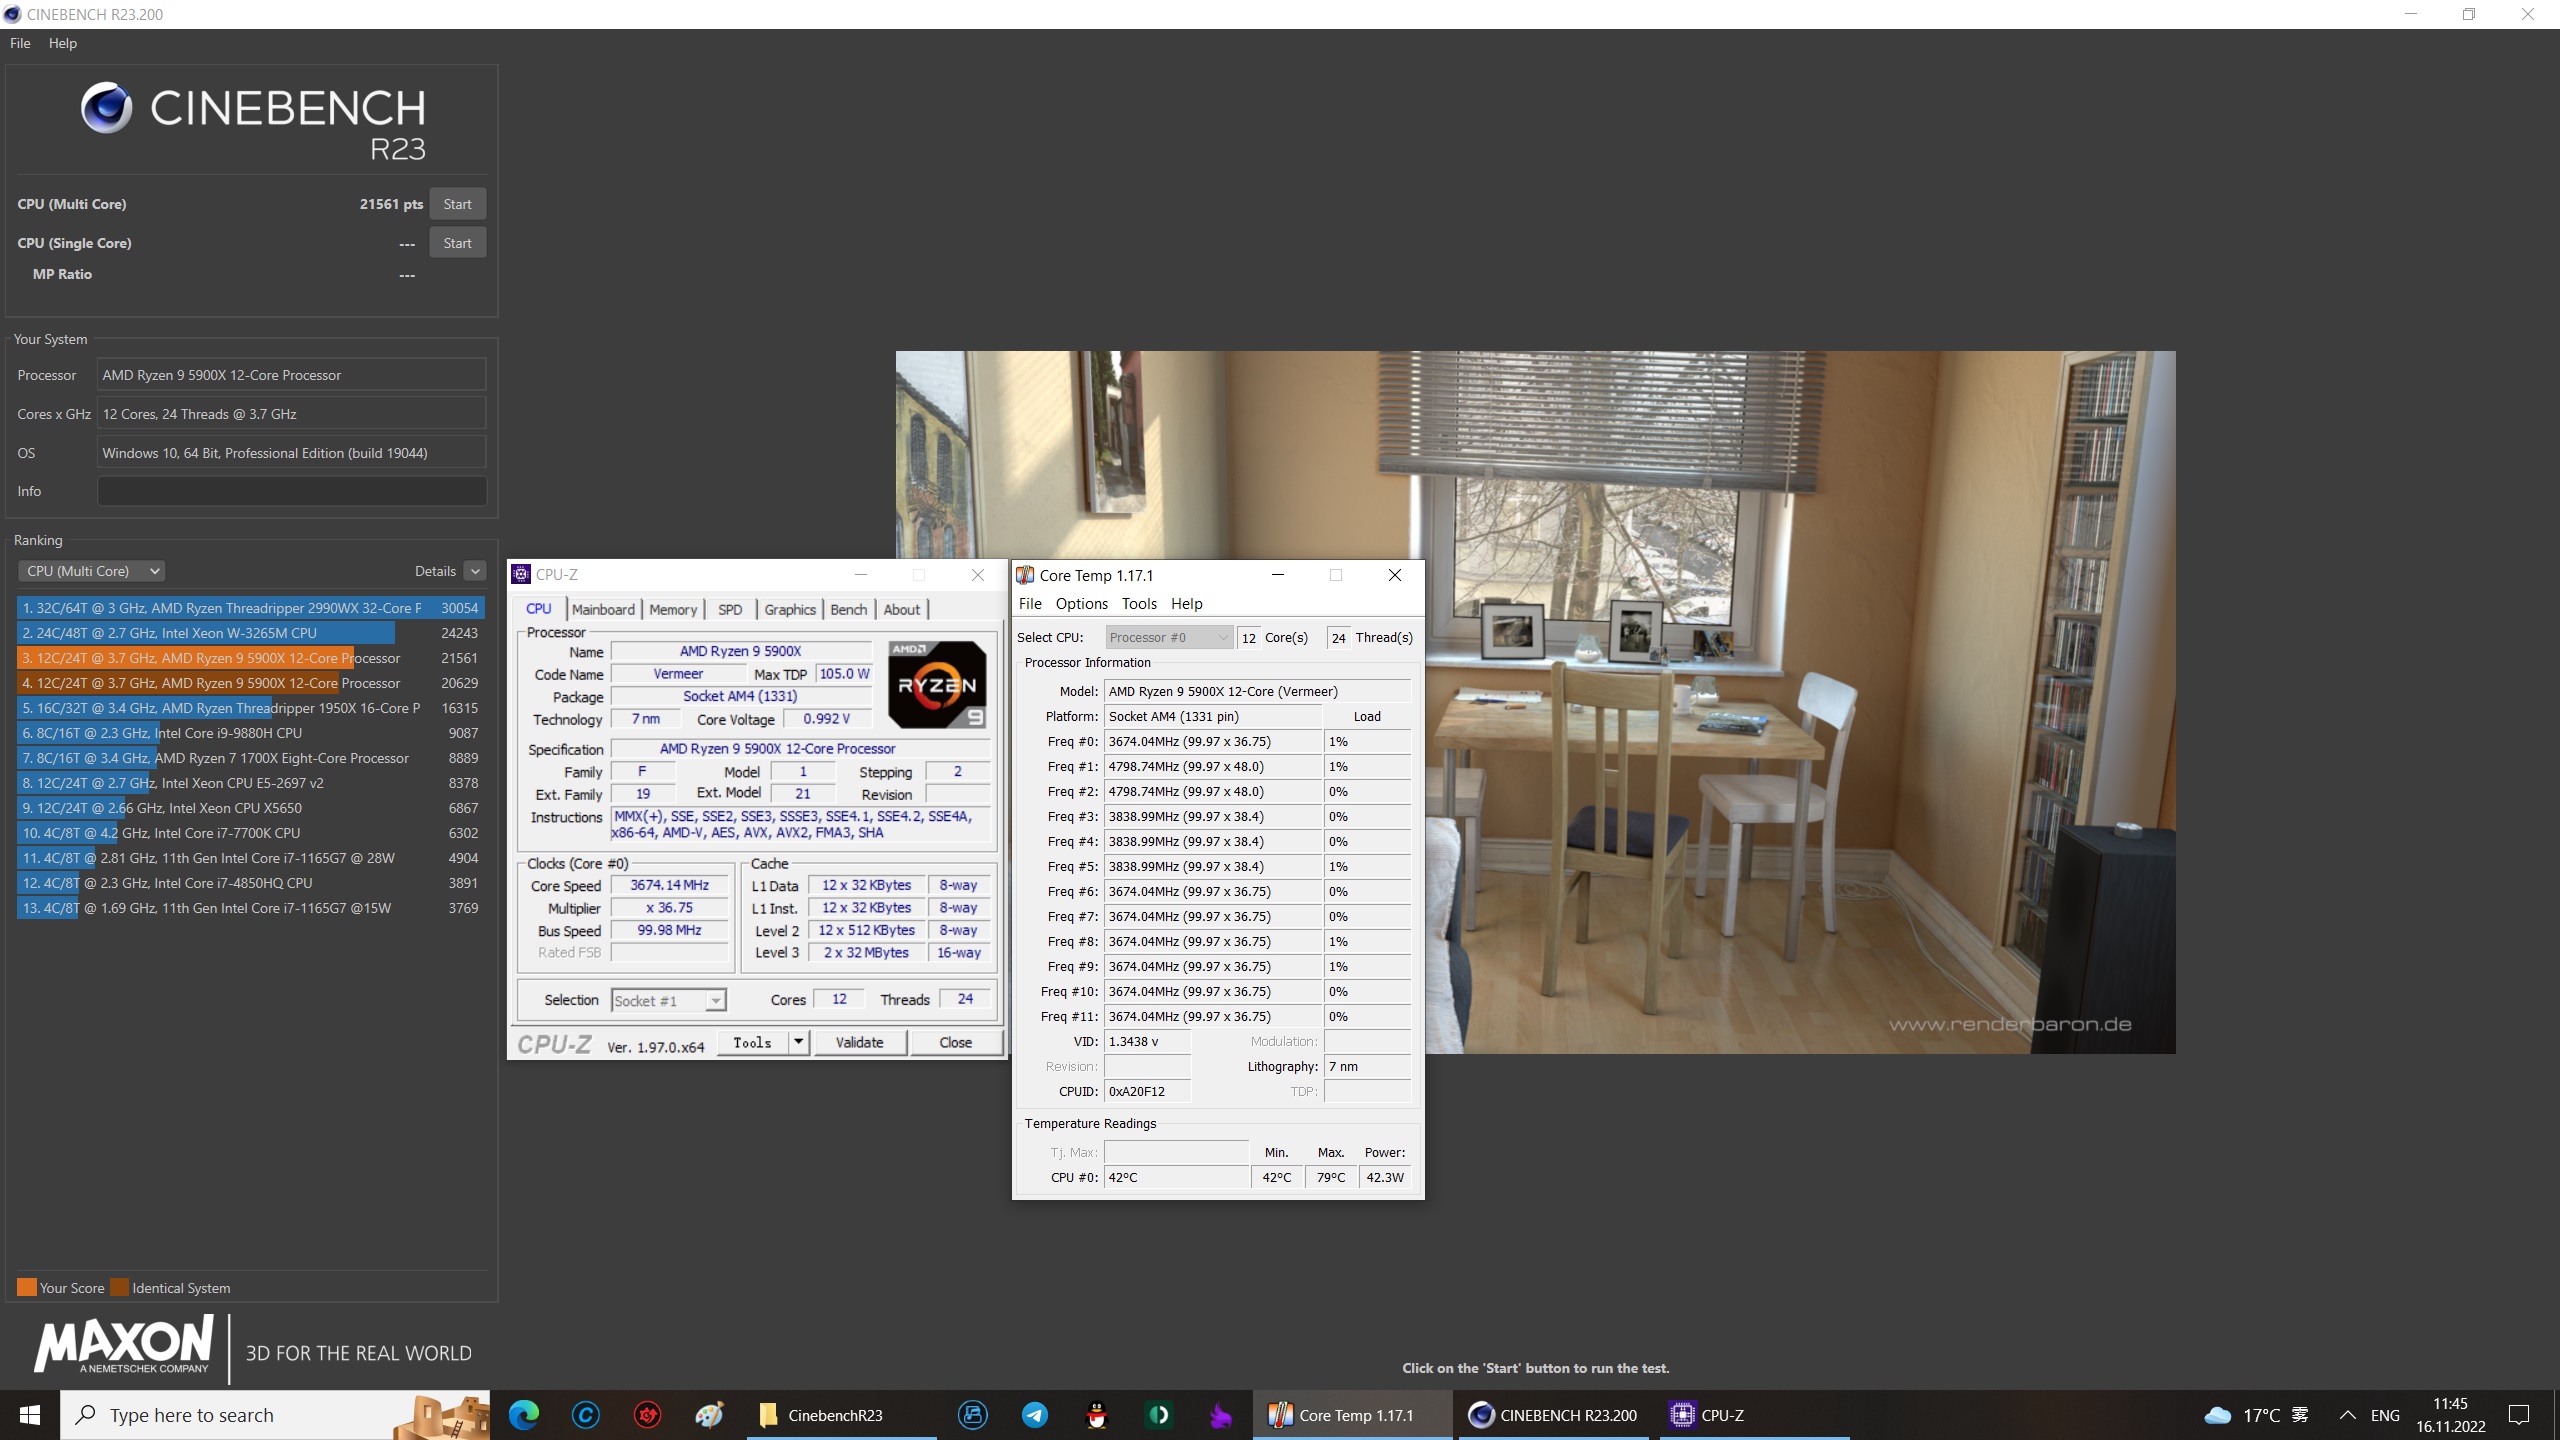Image resolution: width=2560 pixels, height=1440 pixels.
Task: Click the Cinebench logo sphere icon
Action: click(x=107, y=108)
